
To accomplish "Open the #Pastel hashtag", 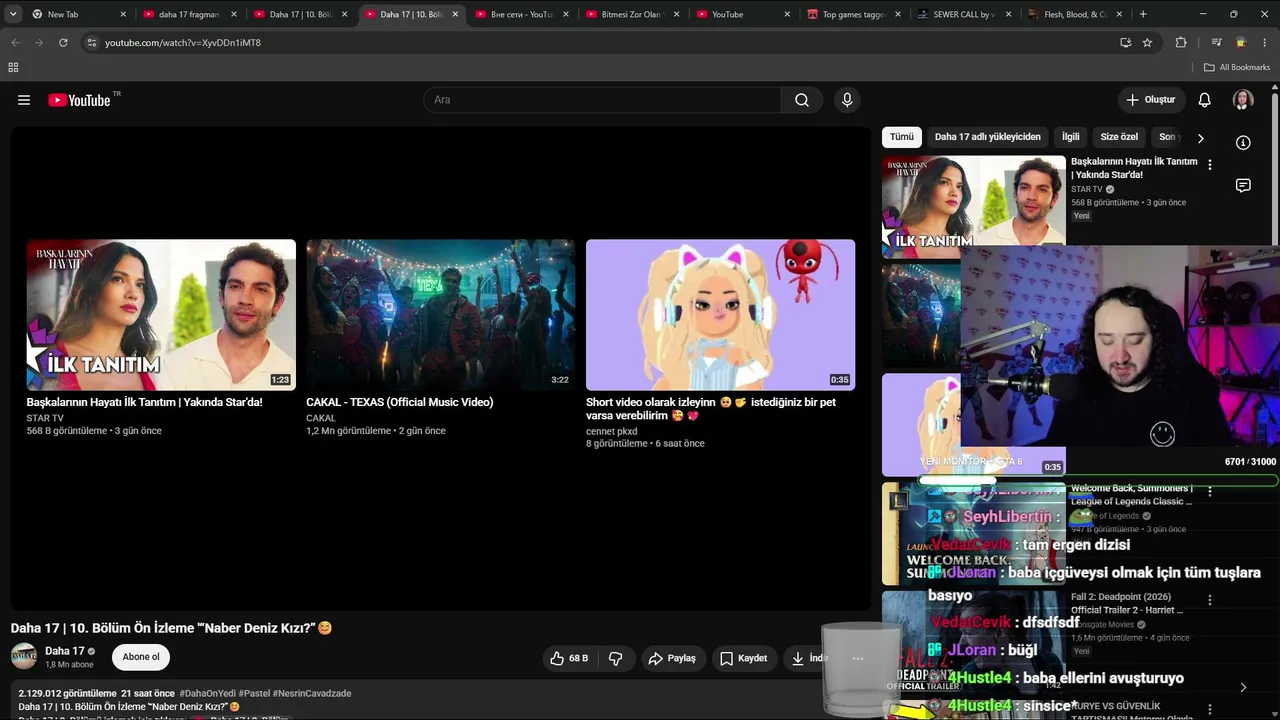I will [253, 693].
